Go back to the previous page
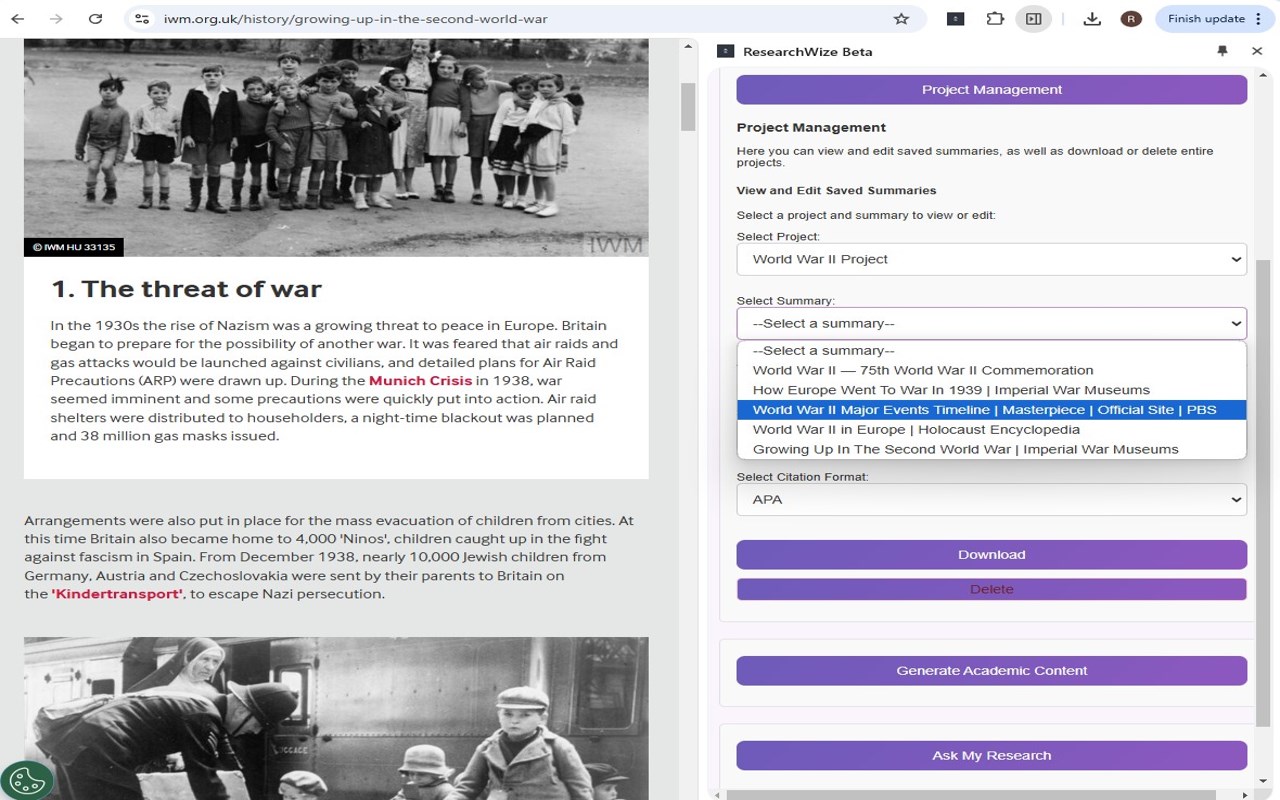Image resolution: width=1280 pixels, height=800 pixels. [18, 19]
